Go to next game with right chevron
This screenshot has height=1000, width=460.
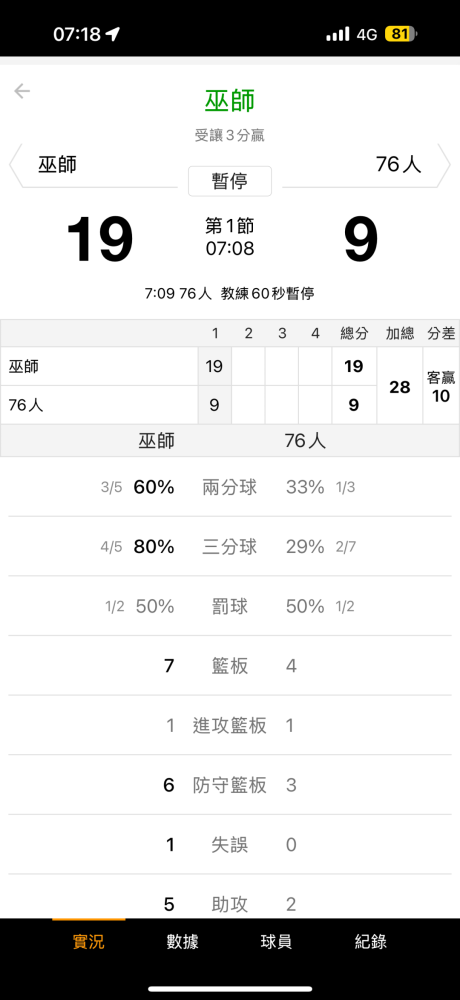[443, 165]
